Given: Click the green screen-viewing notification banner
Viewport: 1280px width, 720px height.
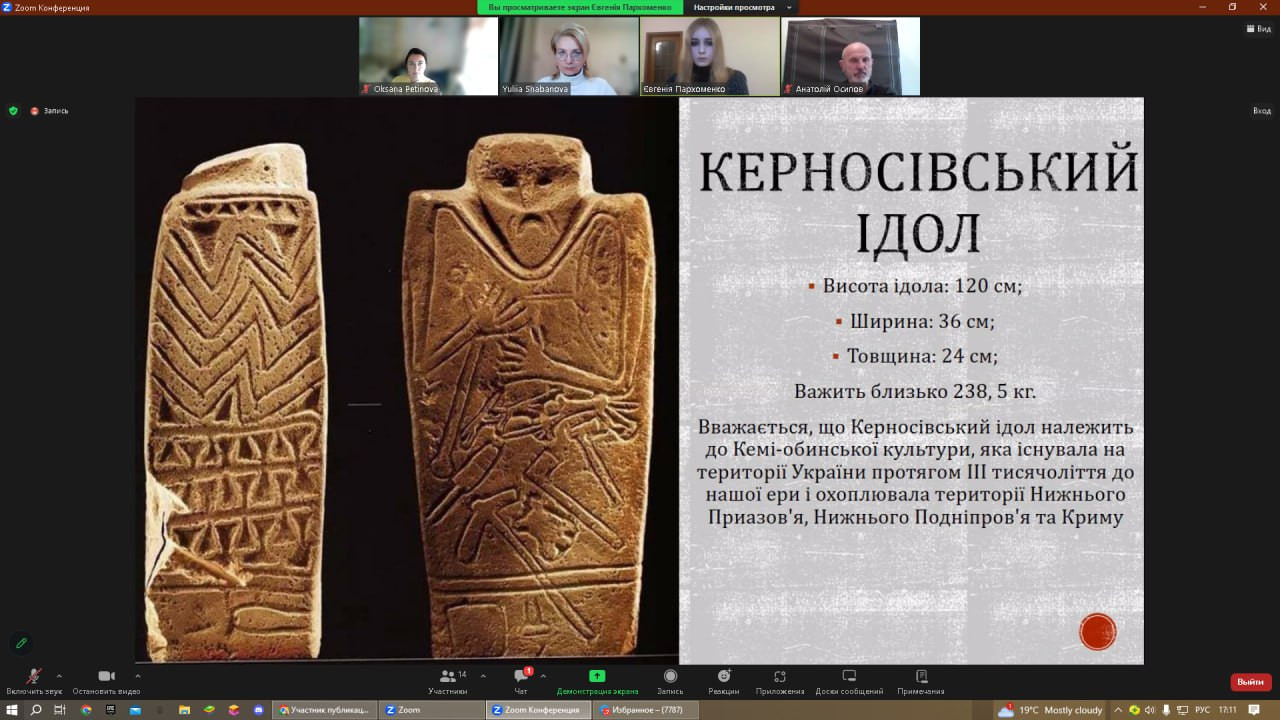Looking at the screenshot, I should 580,7.
